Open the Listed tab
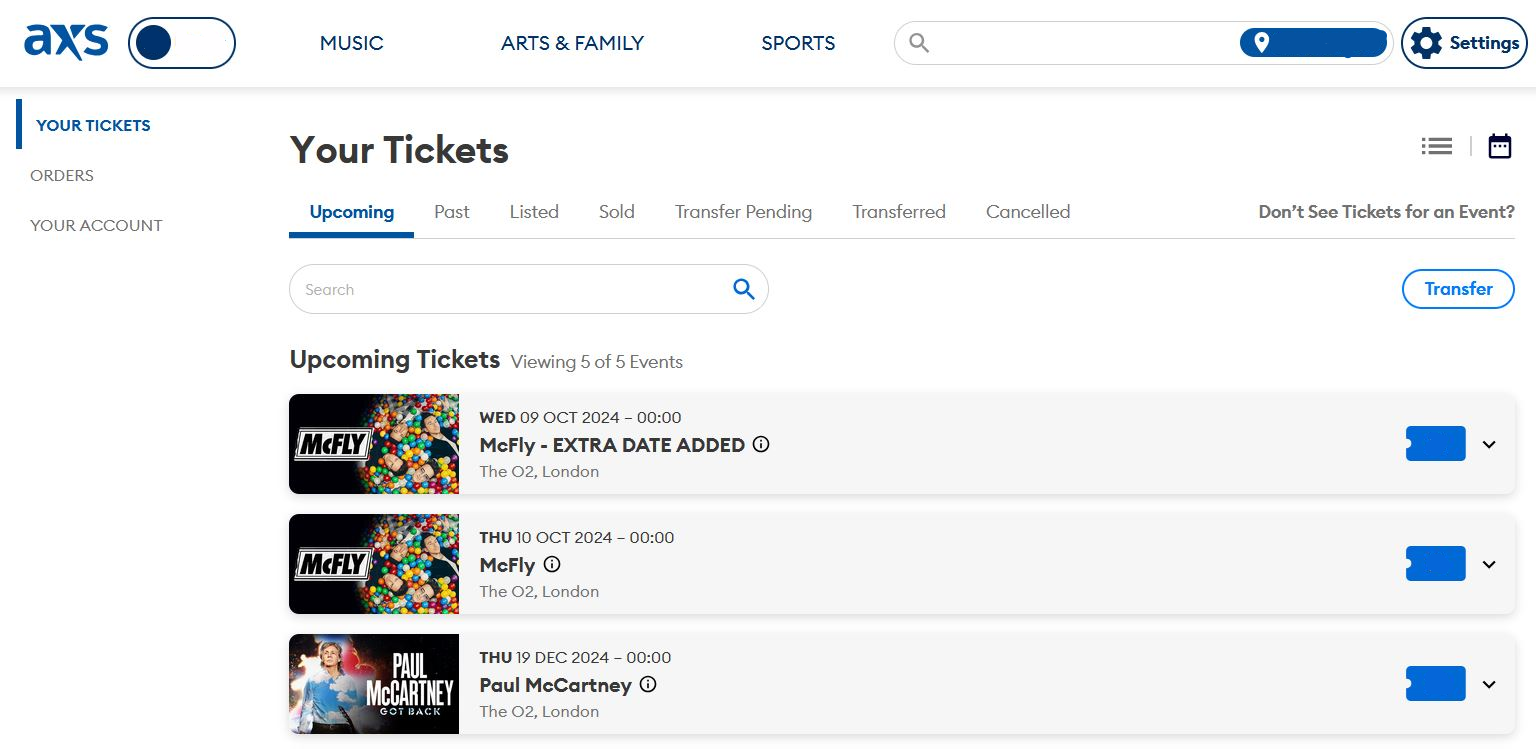Screen dimensions: 1536x749 pyautogui.click(x=534, y=212)
